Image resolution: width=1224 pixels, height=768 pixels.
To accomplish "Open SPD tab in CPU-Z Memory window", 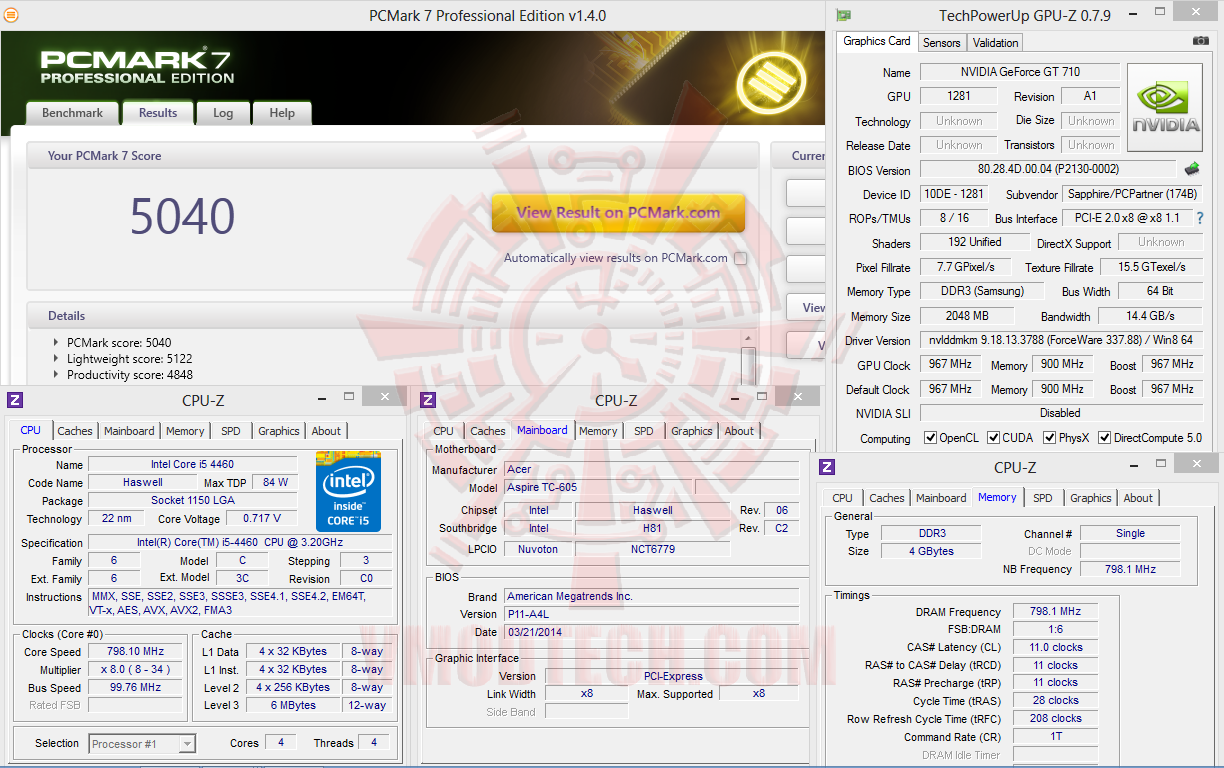I will tap(1043, 498).
